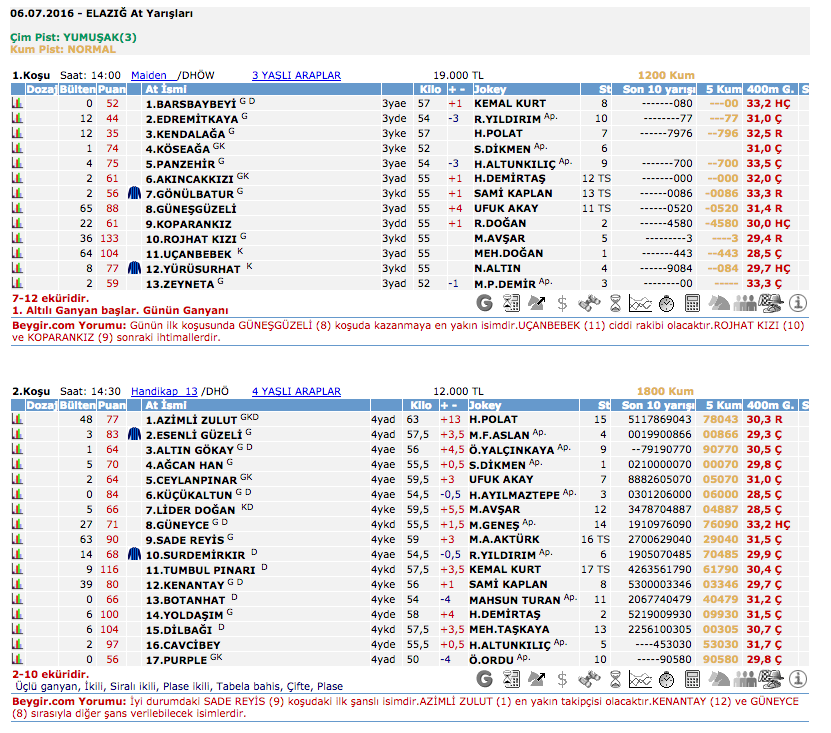Click the jockey silks icon beside GÖNÜLBATUR
This screenshot has height=733, width=831.
[x=135, y=194]
